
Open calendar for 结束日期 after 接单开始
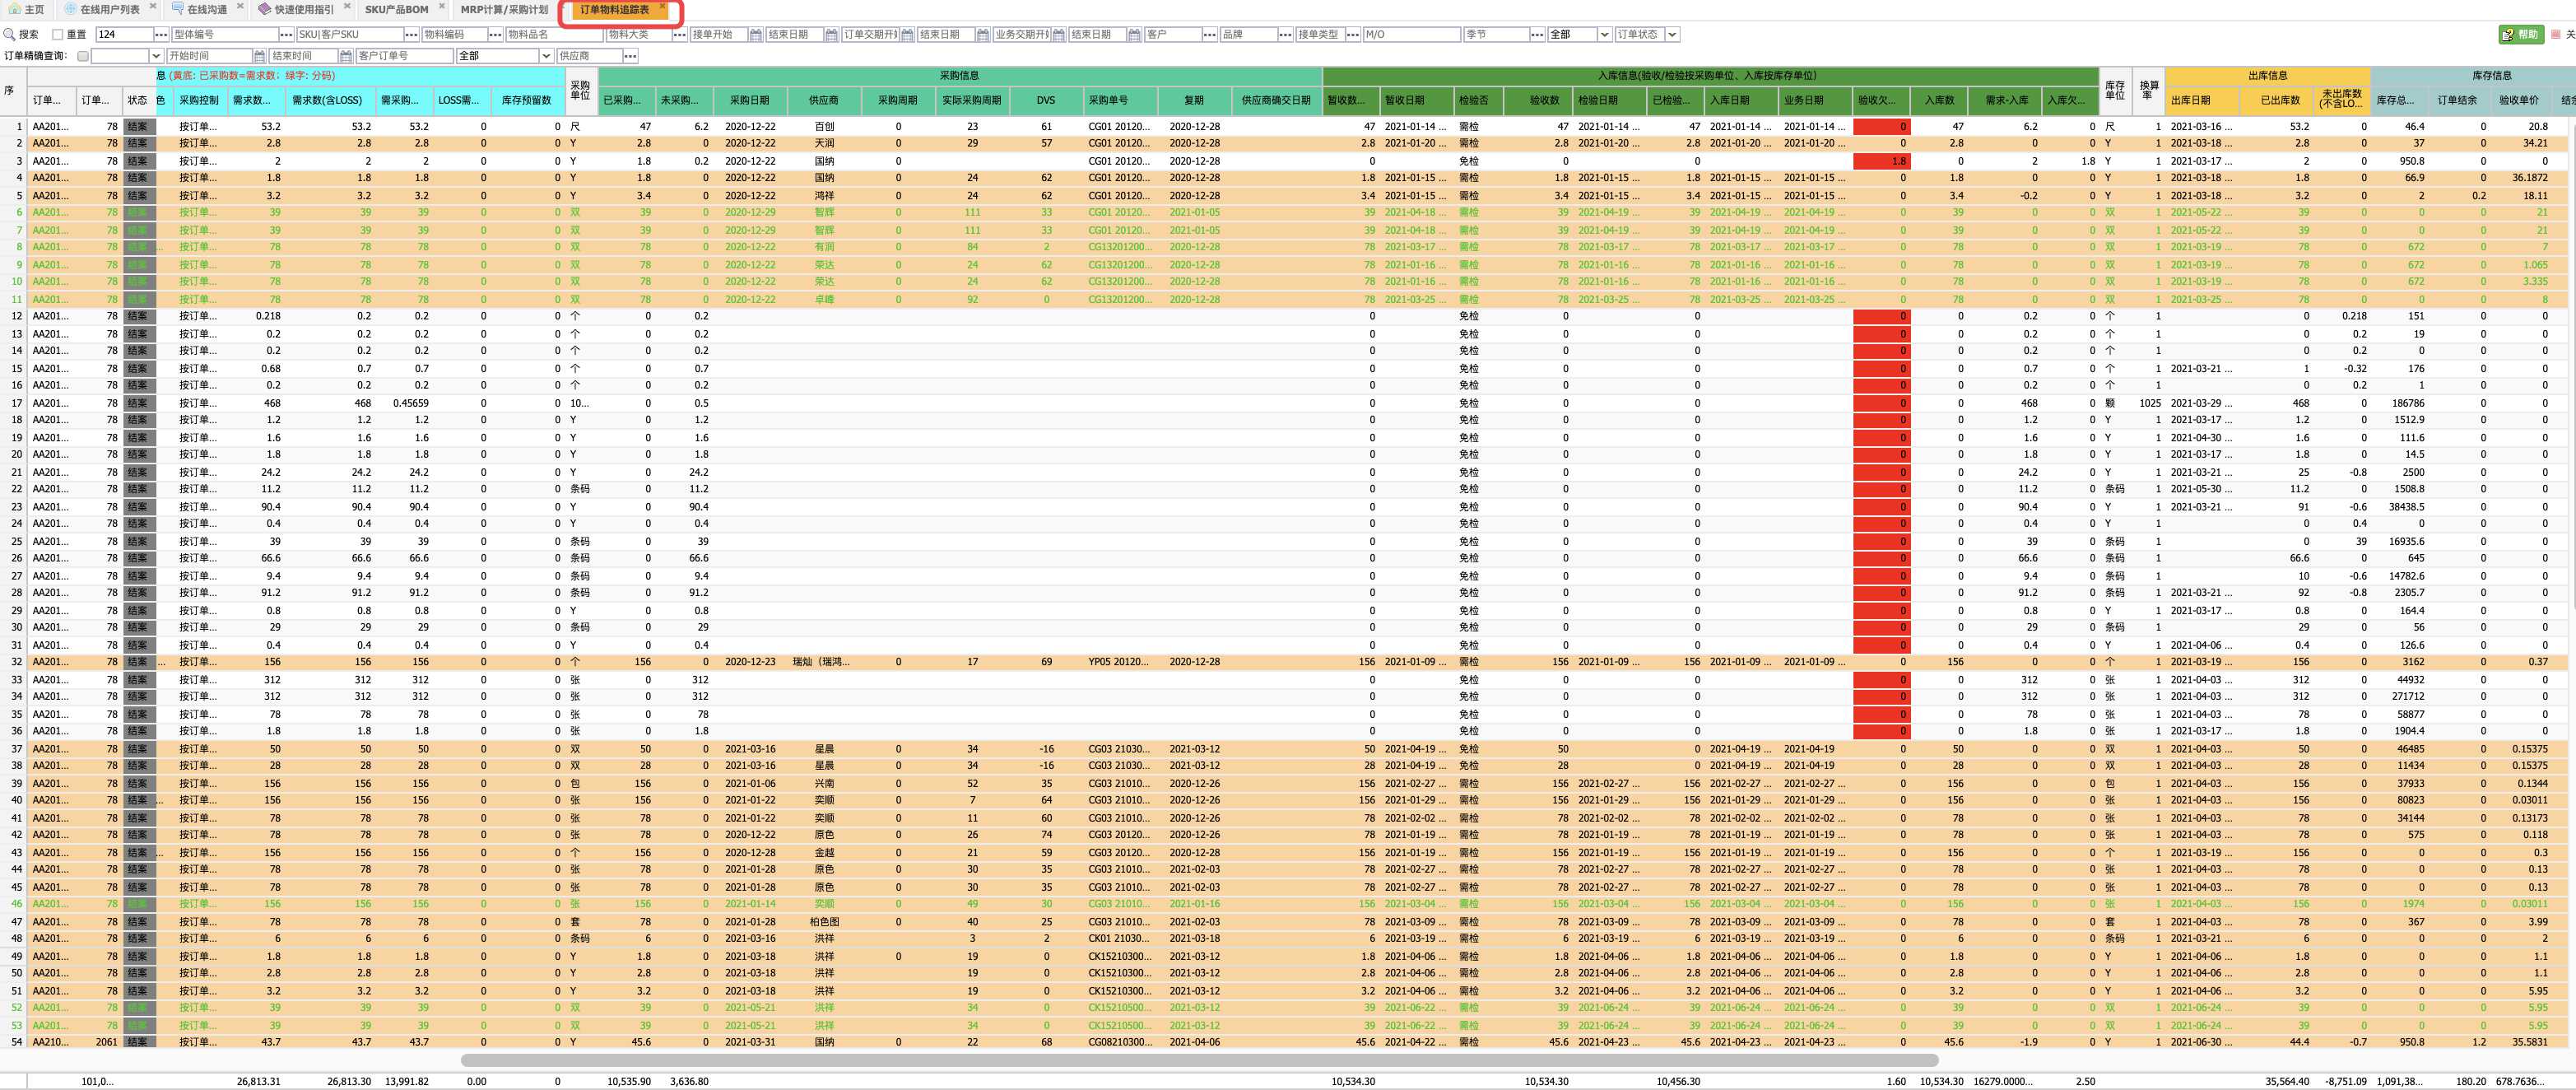pos(831,34)
